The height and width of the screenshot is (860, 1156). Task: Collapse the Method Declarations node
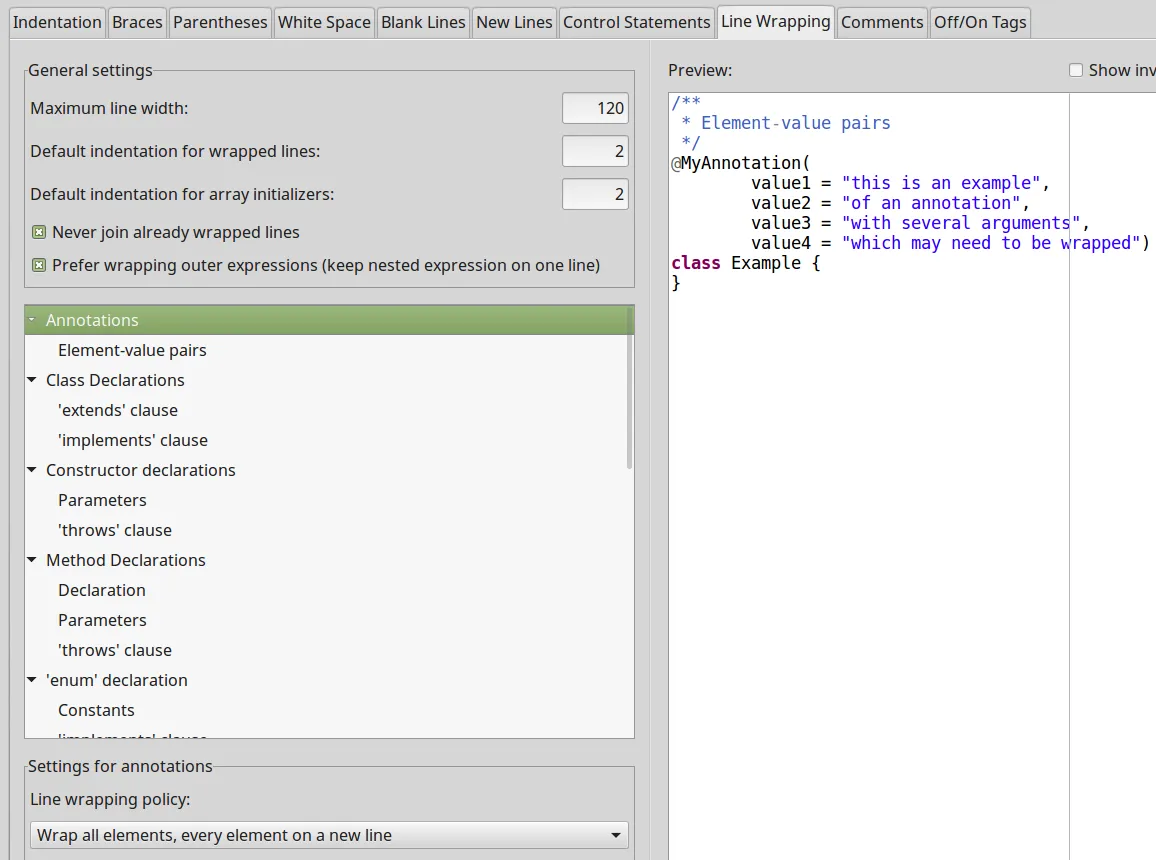click(x=33, y=560)
